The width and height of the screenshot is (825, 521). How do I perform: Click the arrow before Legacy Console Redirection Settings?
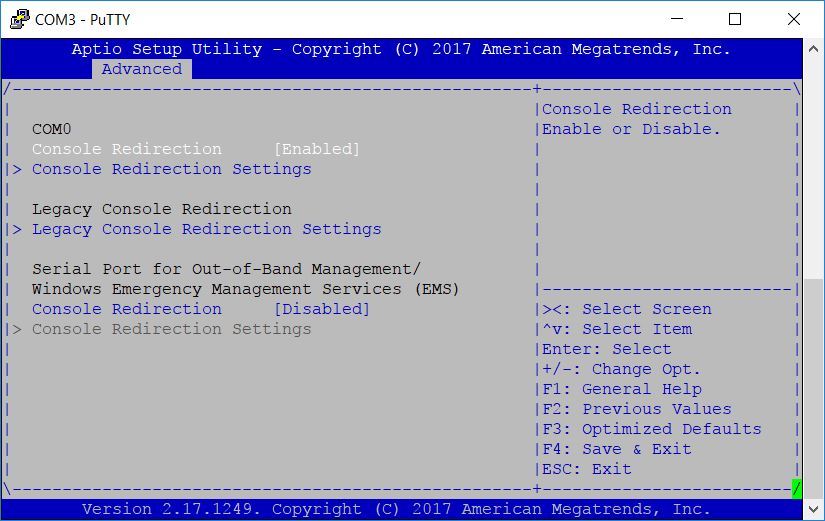click(x=17, y=229)
